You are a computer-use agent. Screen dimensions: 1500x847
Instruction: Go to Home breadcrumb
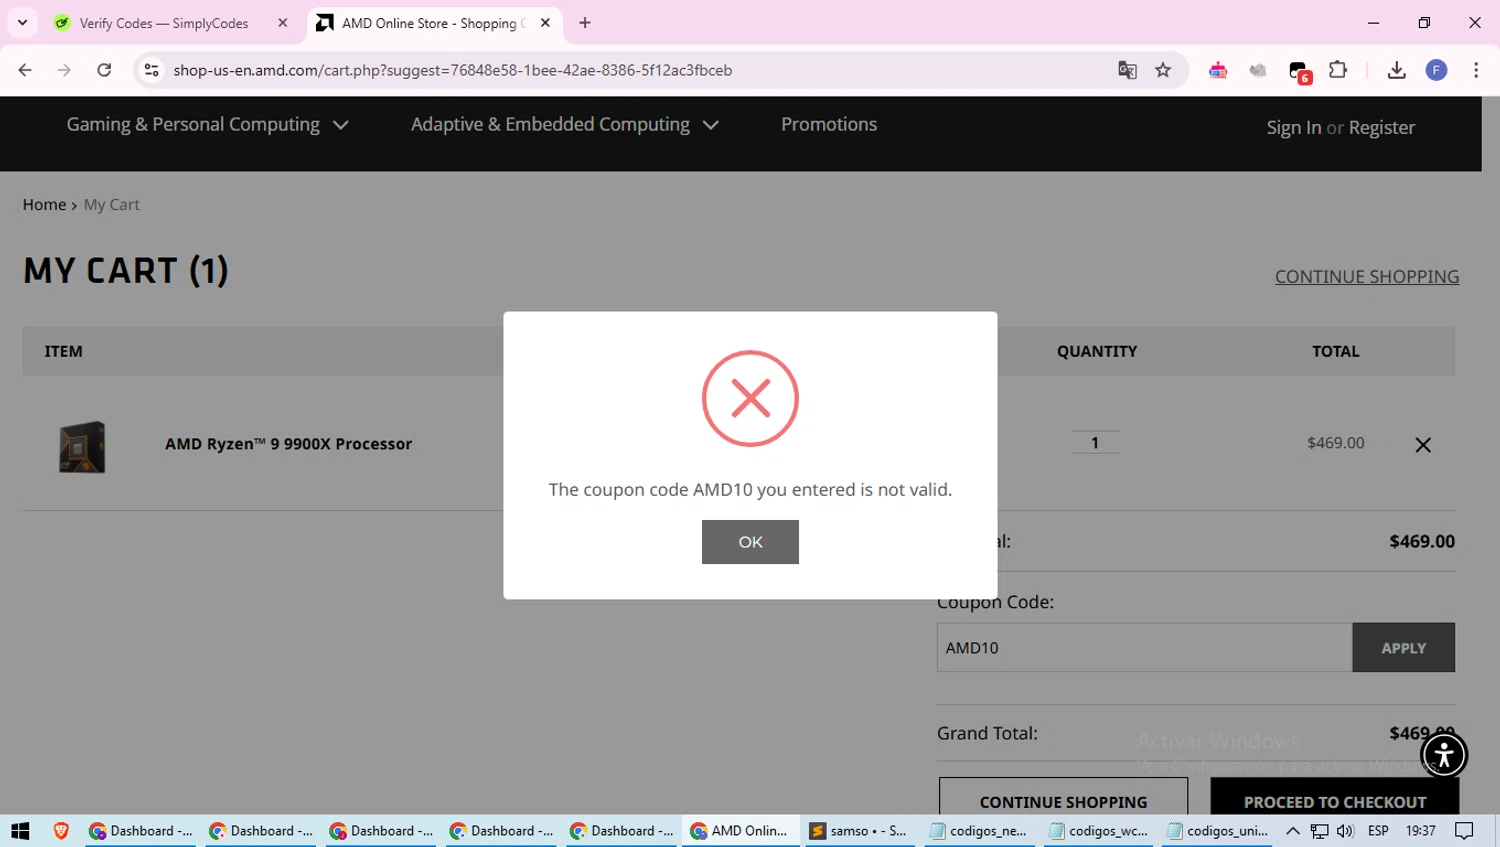[x=44, y=204]
